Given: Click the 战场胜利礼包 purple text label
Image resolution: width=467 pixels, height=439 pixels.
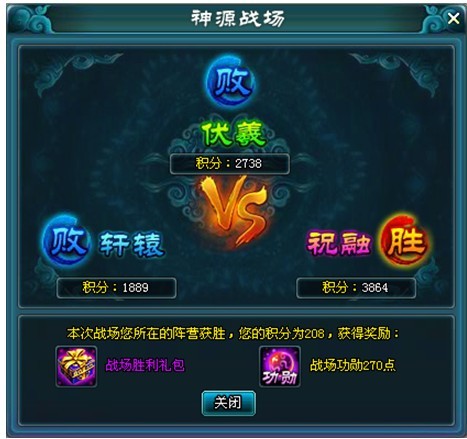Looking at the screenshot, I should coord(145,365).
